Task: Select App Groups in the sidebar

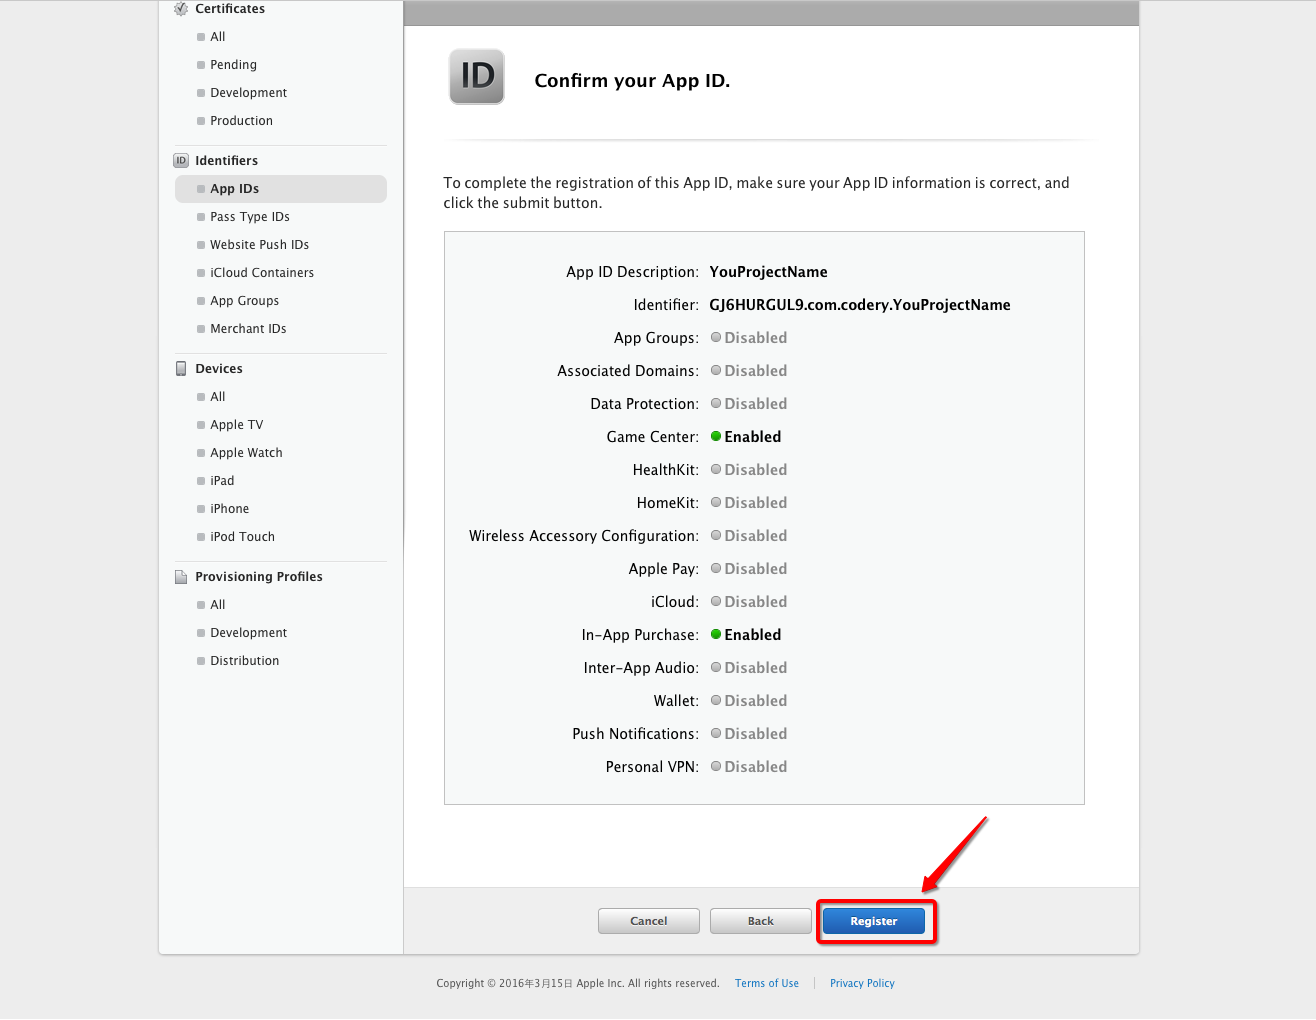Action: click(244, 301)
